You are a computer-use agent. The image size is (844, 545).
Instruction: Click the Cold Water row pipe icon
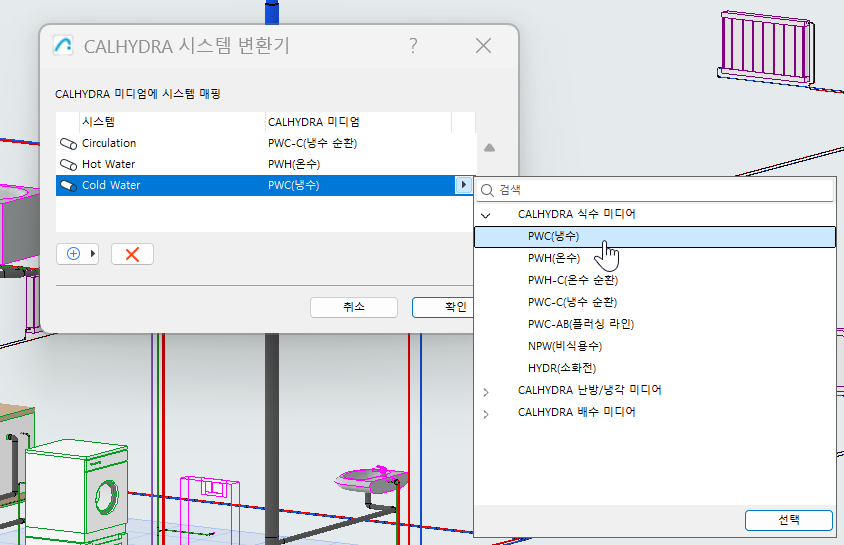pyautogui.click(x=68, y=186)
